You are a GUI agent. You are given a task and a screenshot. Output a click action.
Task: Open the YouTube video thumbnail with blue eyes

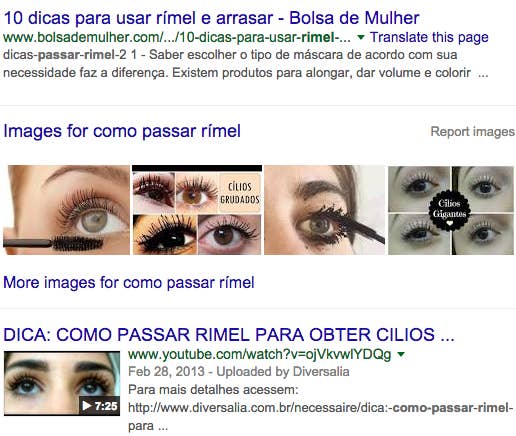click(x=62, y=383)
